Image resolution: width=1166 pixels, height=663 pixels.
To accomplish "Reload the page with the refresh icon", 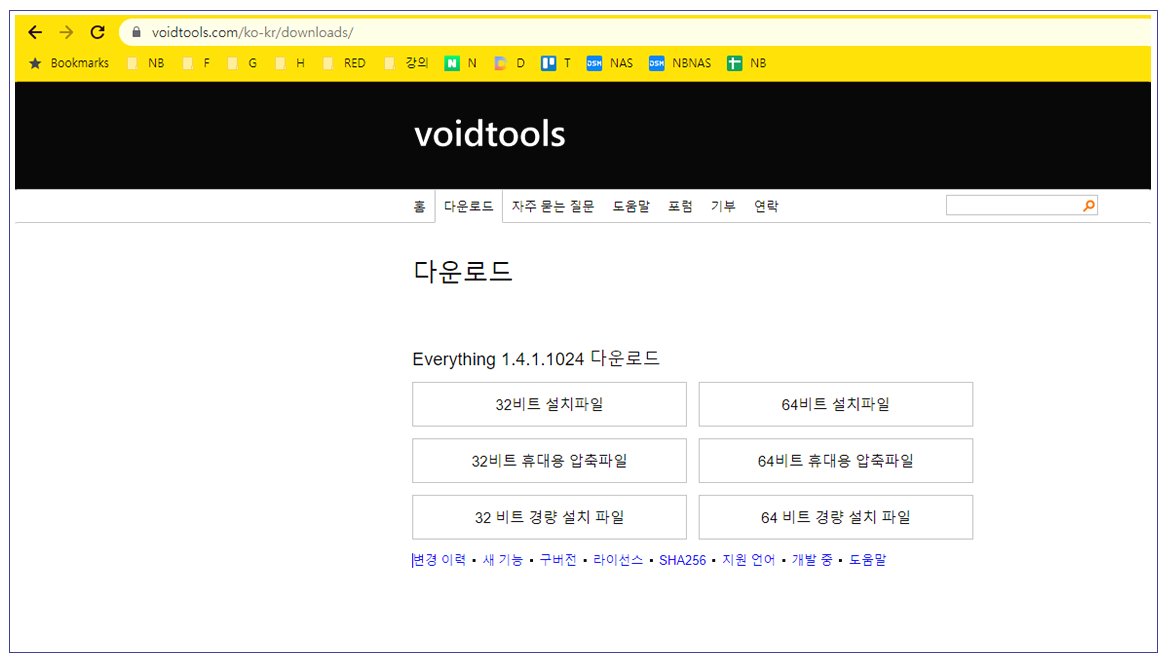I will coord(97,32).
